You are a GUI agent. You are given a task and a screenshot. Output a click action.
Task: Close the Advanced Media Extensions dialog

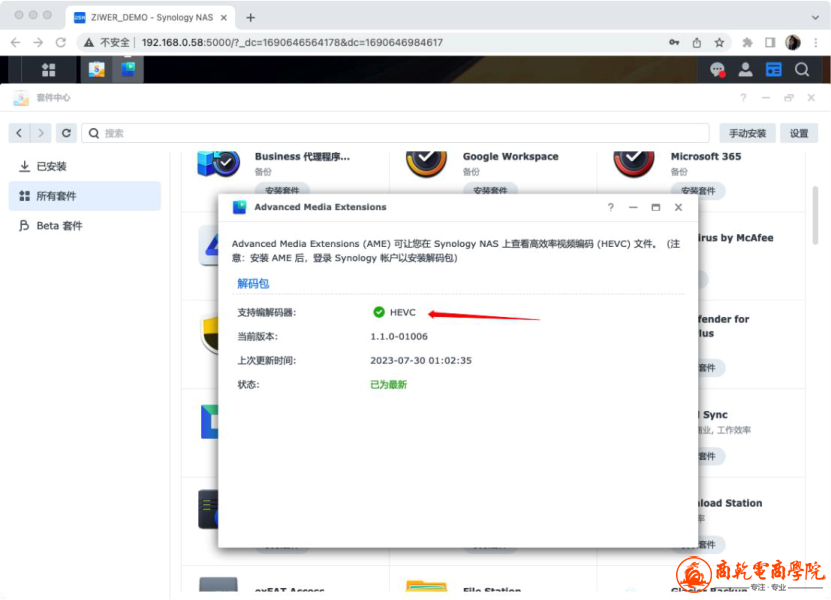tap(678, 207)
